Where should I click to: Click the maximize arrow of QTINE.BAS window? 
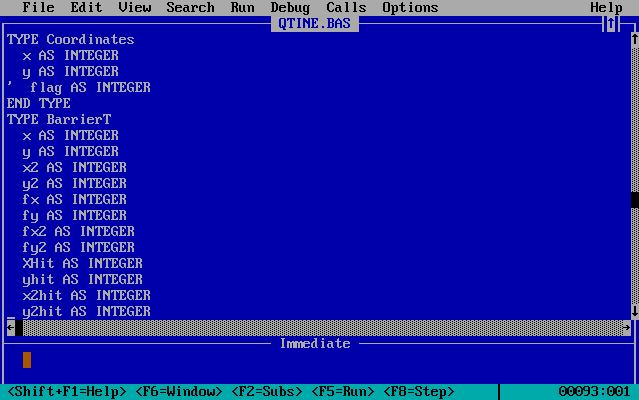point(610,24)
